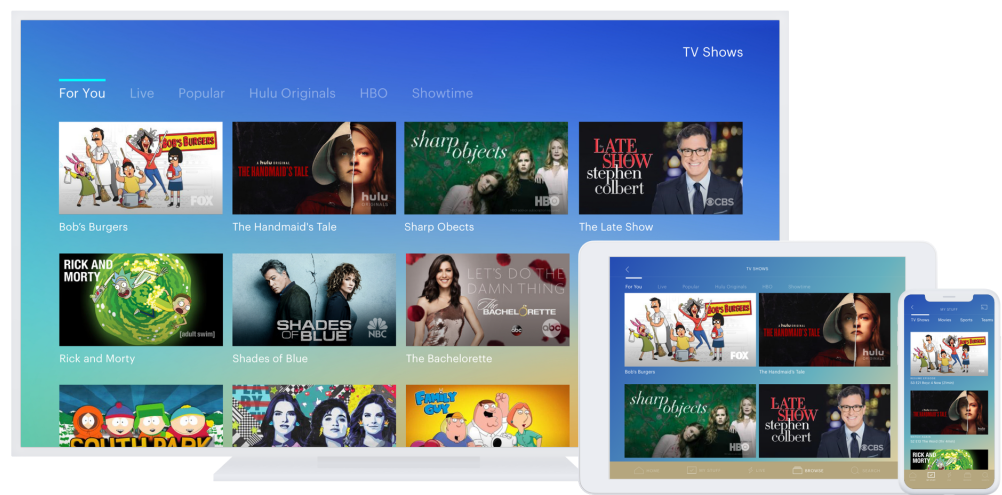Screen dimensions: 1002x495
Task: Open Shades of Blue thumbnail on the TV
Action: (314, 300)
